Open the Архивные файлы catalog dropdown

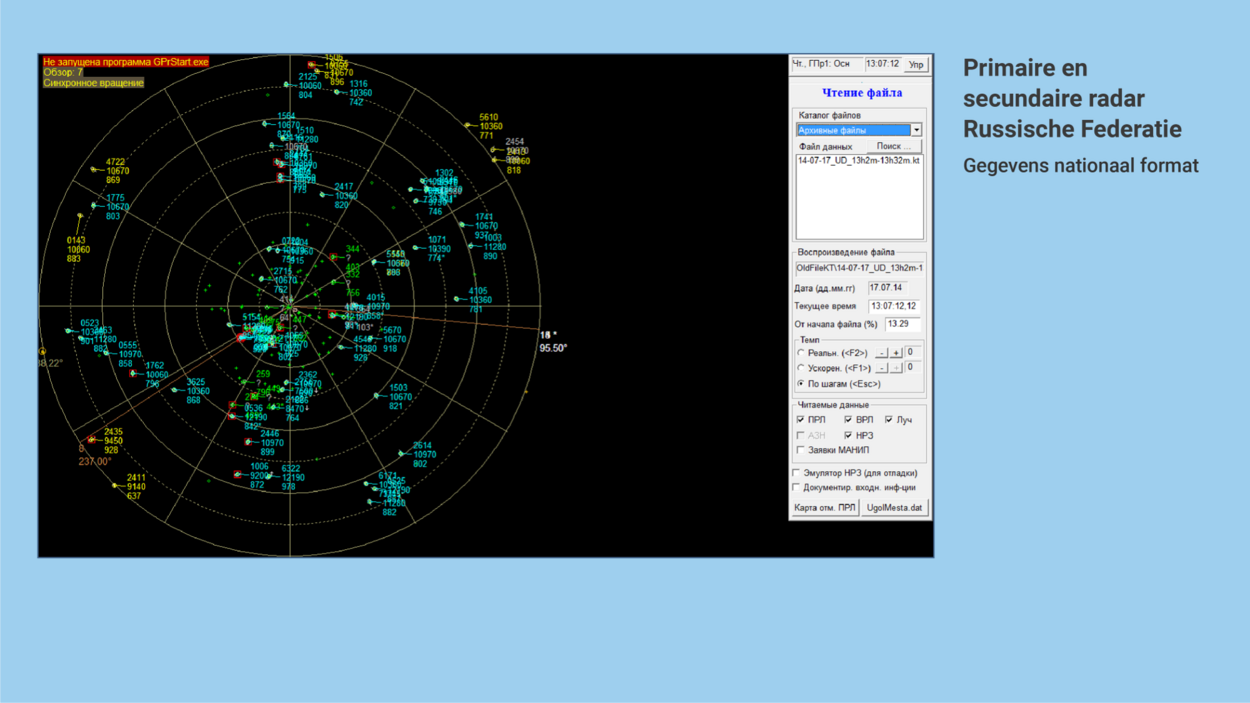(915, 130)
